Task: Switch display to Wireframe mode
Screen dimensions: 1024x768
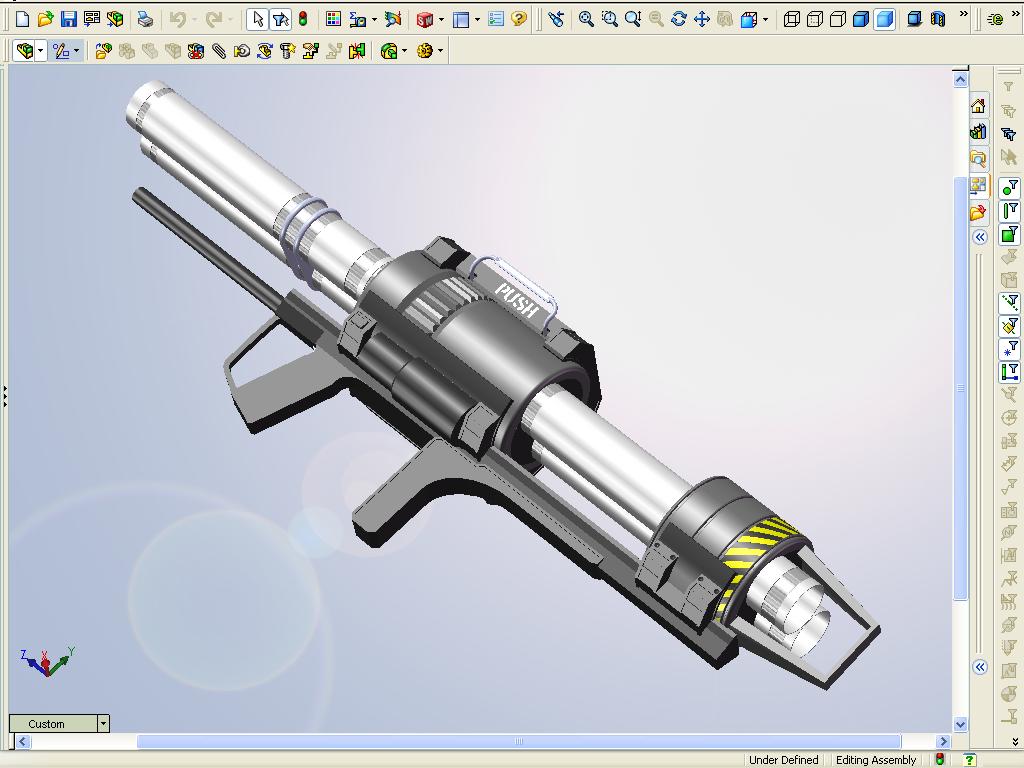Action: (x=792, y=19)
